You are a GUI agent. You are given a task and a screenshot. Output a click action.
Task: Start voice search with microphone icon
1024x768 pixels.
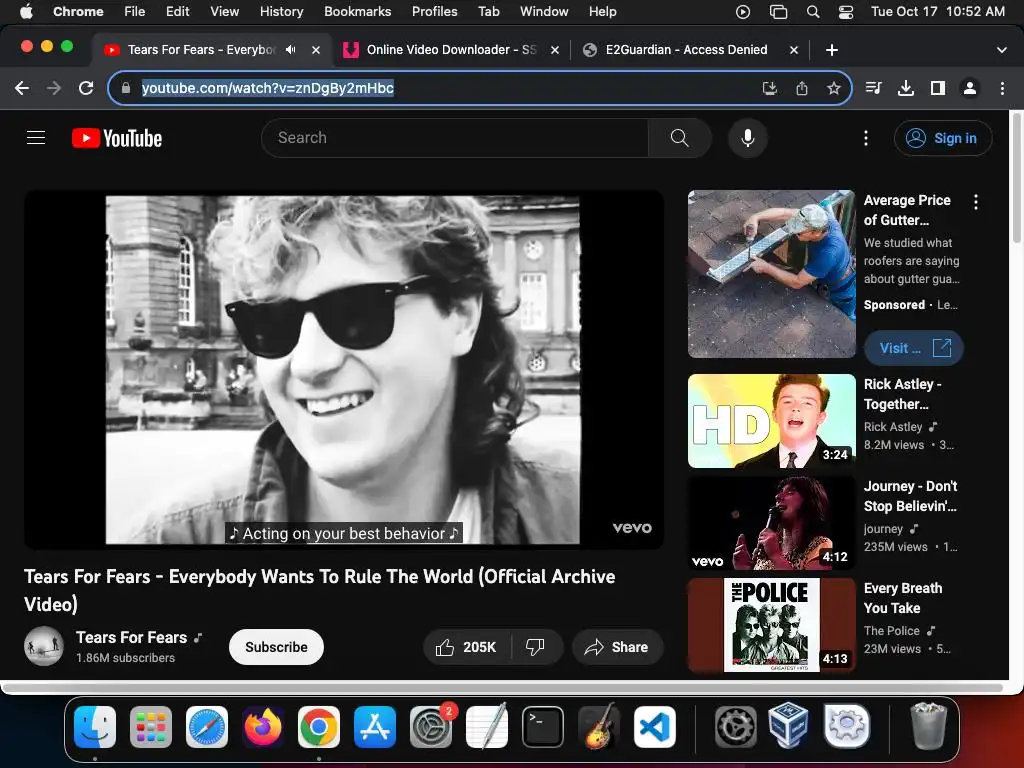point(748,138)
